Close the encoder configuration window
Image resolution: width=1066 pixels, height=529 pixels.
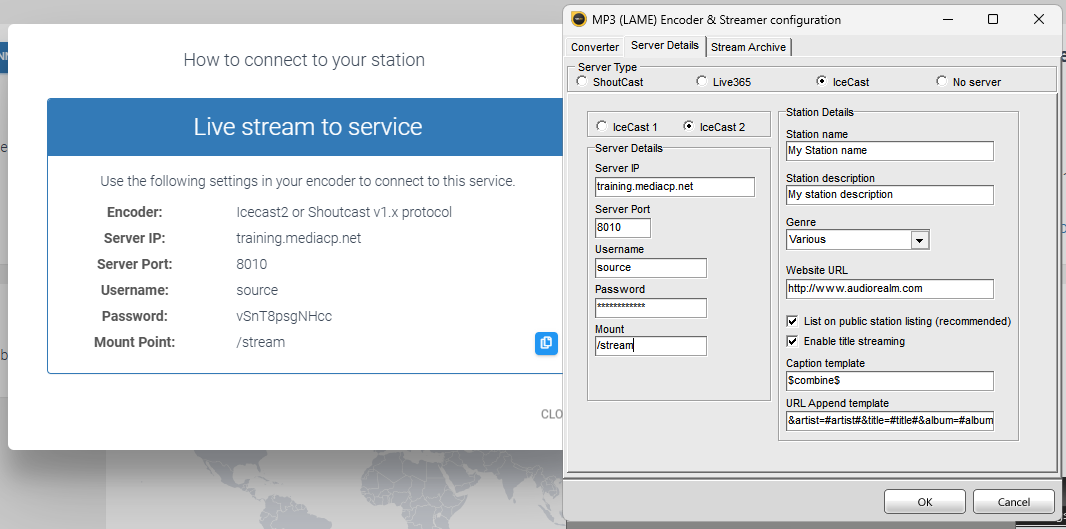point(1038,20)
